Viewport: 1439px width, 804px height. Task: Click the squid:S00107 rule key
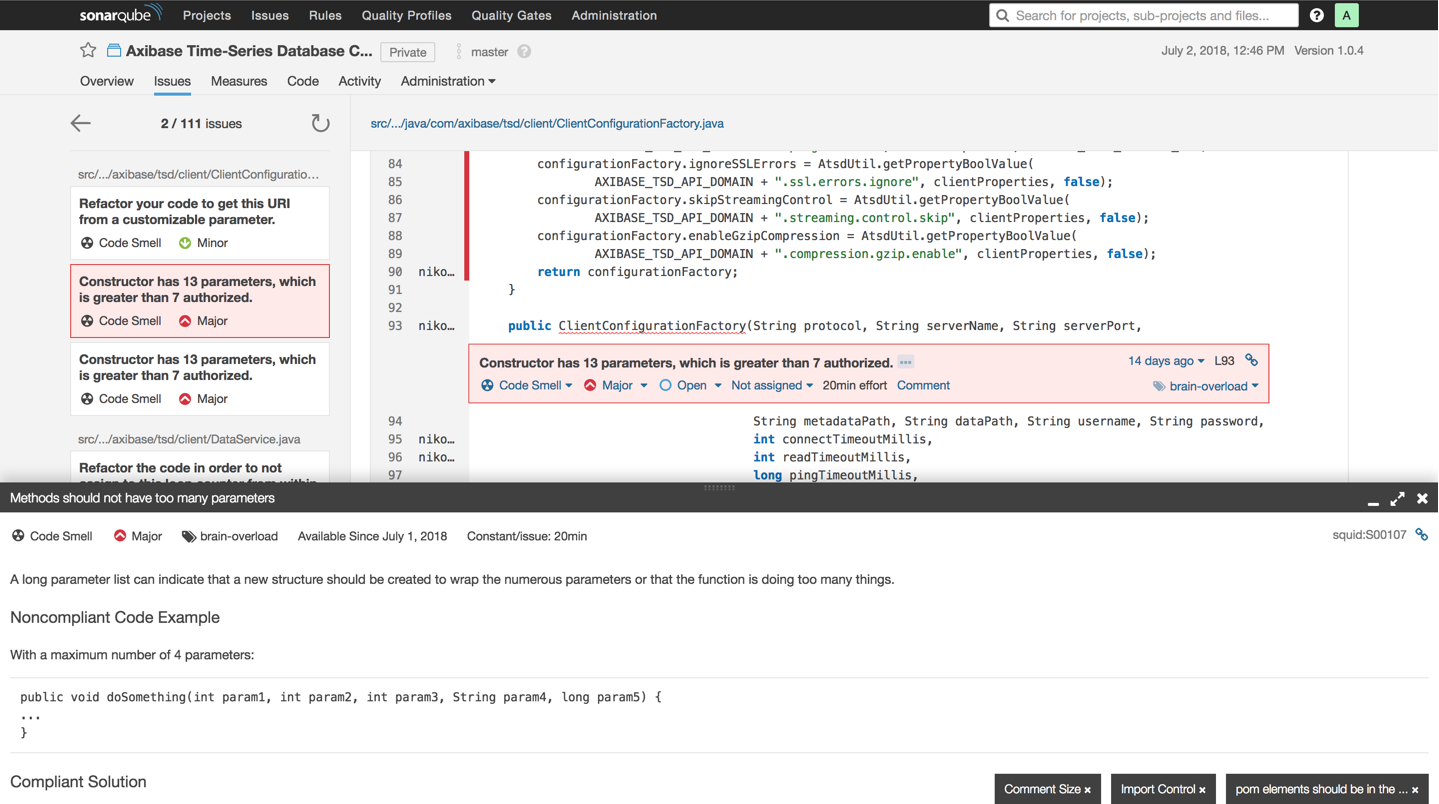click(1369, 535)
